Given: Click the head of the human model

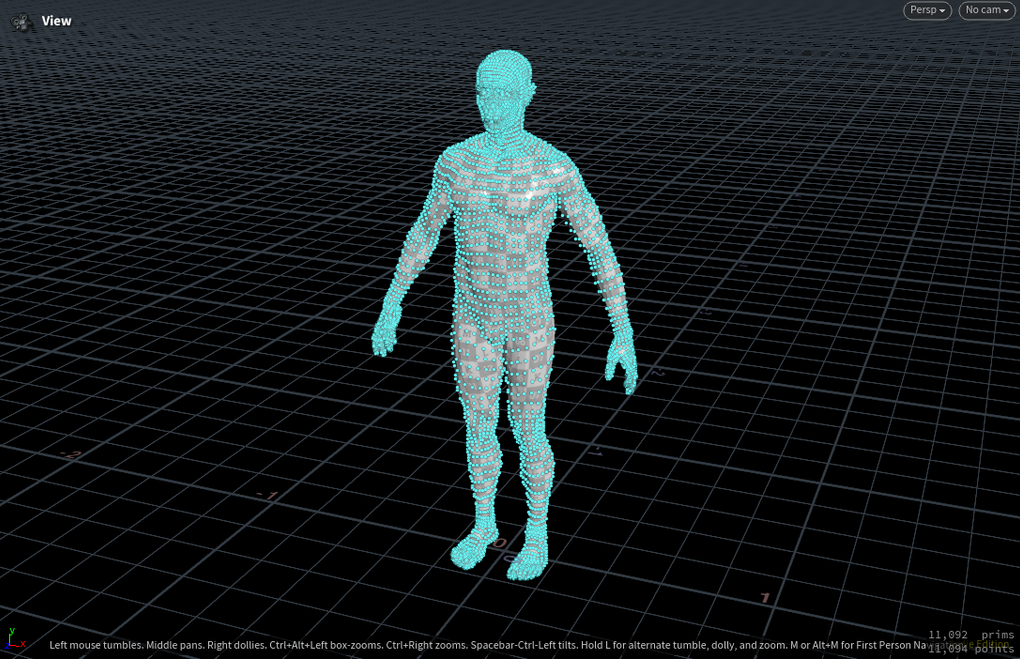Looking at the screenshot, I should (x=503, y=90).
